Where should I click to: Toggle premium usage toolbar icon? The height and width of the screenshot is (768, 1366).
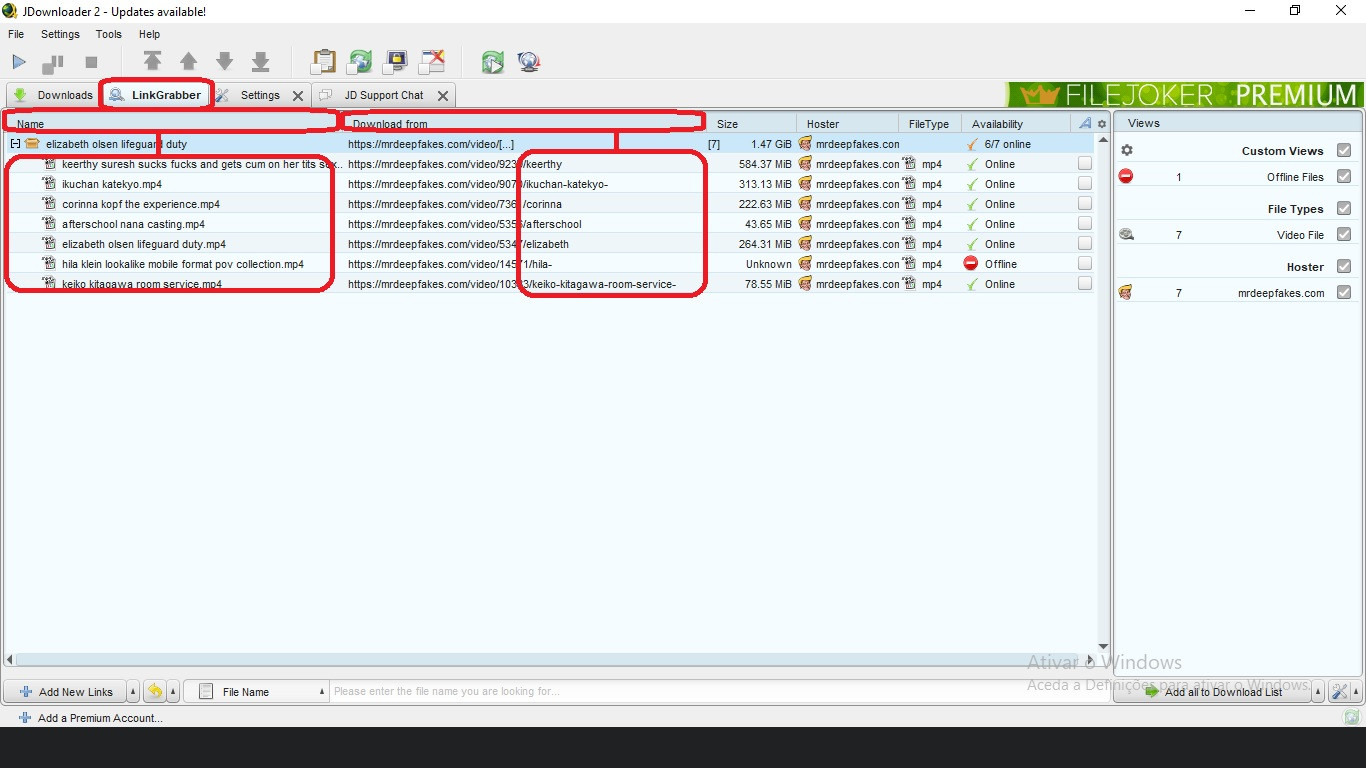(x=396, y=62)
